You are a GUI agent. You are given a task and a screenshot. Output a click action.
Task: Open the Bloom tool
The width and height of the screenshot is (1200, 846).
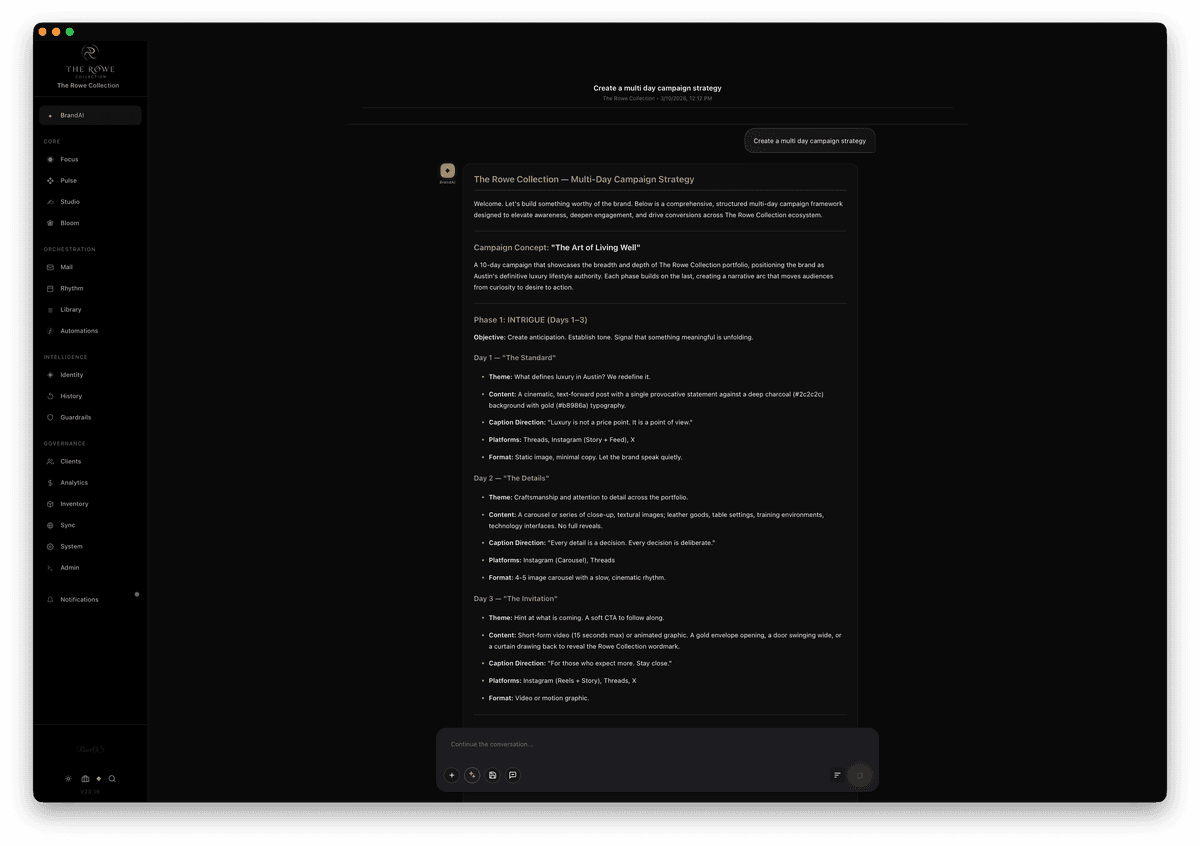tap(68, 222)
